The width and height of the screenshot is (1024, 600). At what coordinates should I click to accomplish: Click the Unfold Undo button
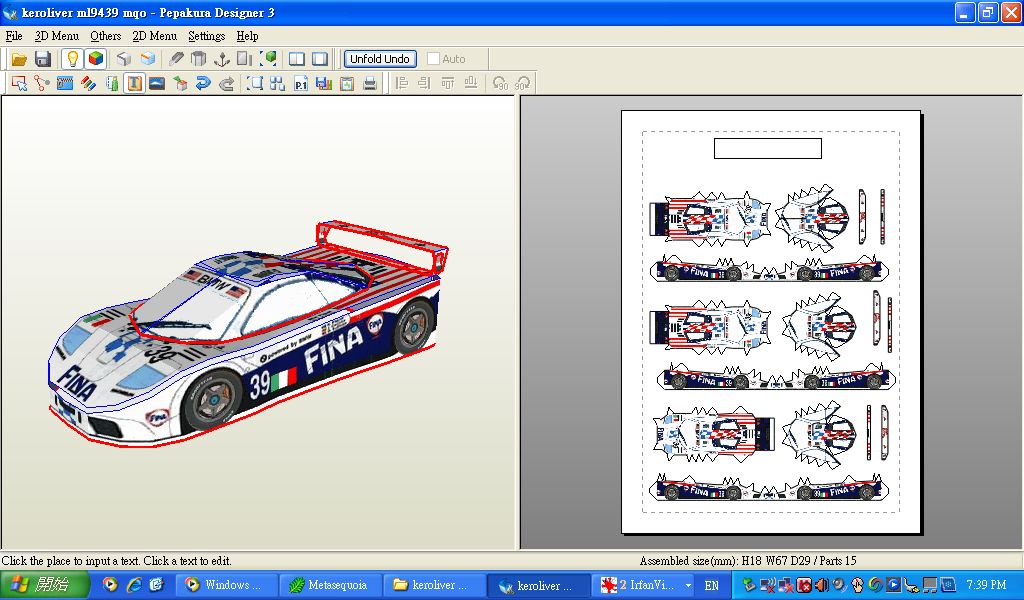(x=380, y=59)
